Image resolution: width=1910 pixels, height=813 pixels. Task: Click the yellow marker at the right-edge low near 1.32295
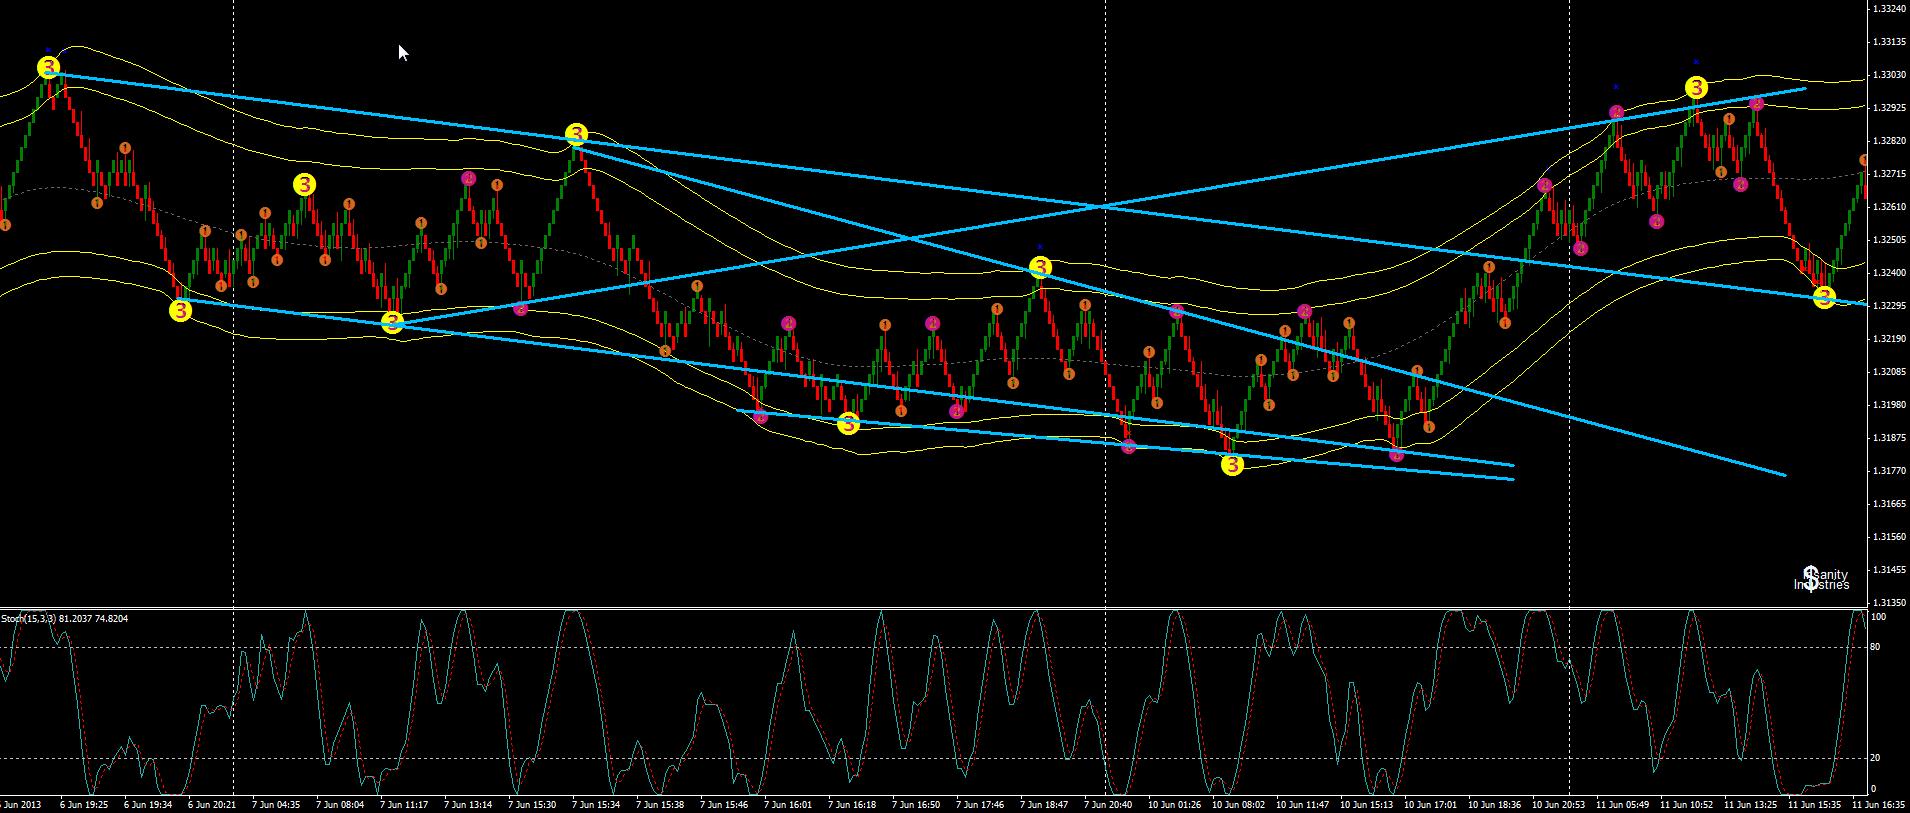point(1824,296)
